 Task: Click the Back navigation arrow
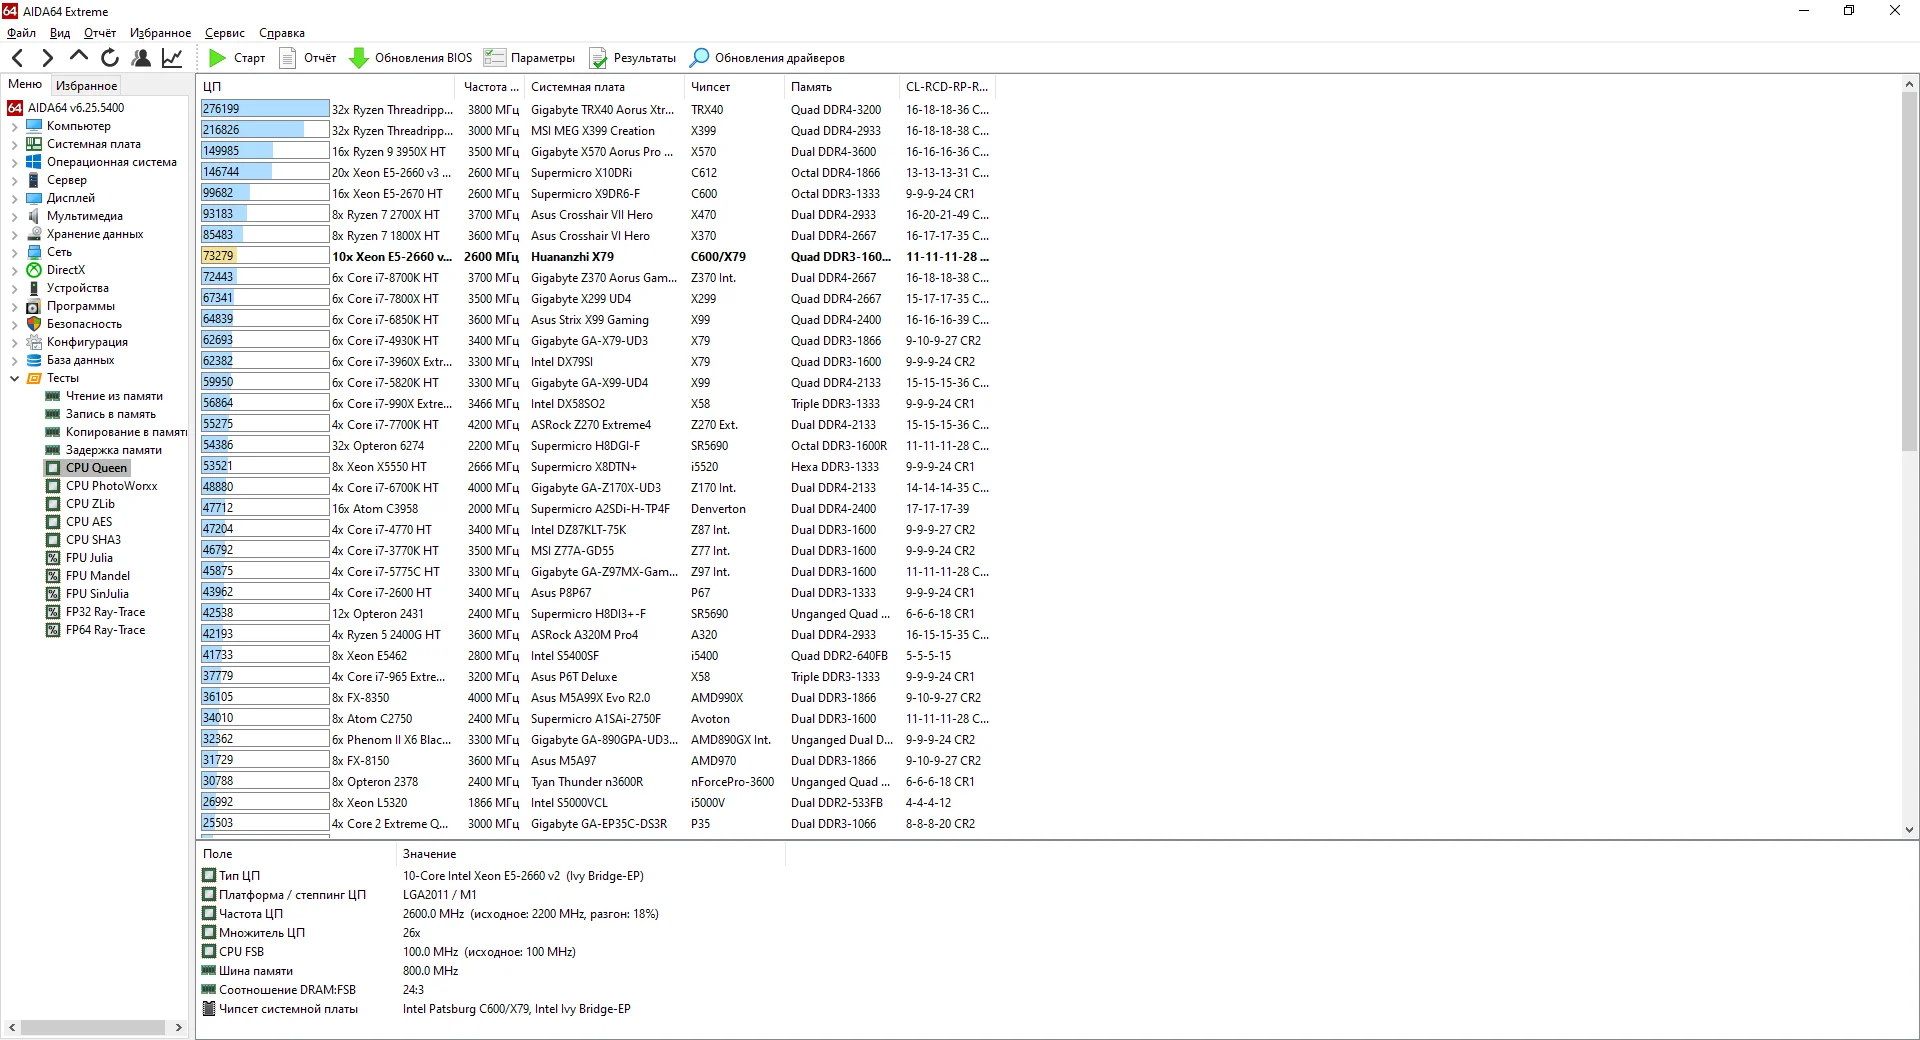18,58
